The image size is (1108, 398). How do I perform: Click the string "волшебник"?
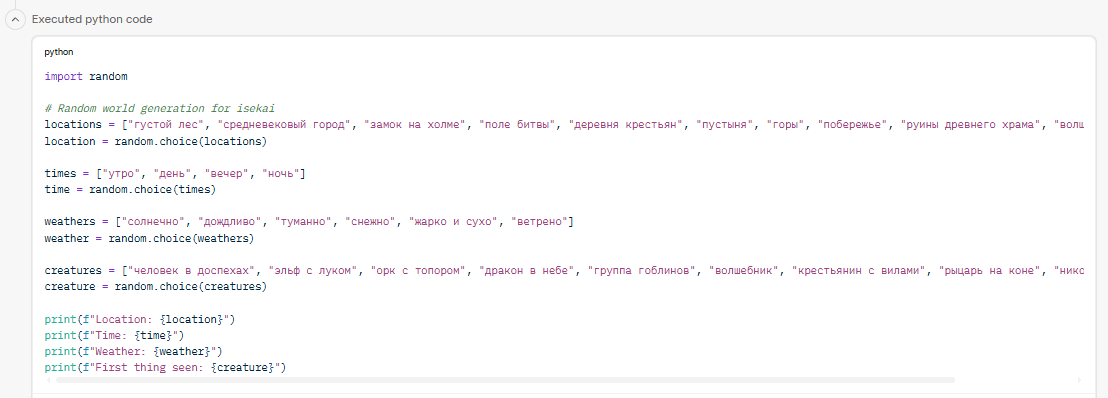coord(744,271)
